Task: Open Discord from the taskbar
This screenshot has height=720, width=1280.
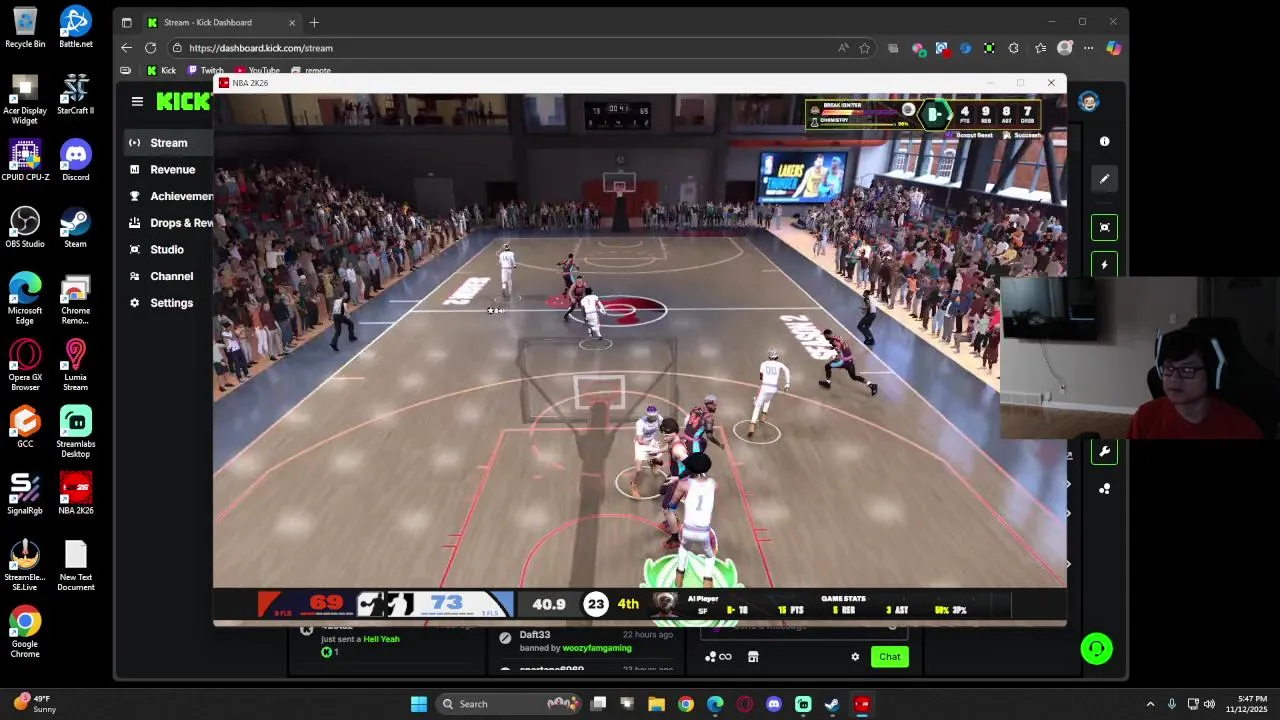Action: click(773, 704)
